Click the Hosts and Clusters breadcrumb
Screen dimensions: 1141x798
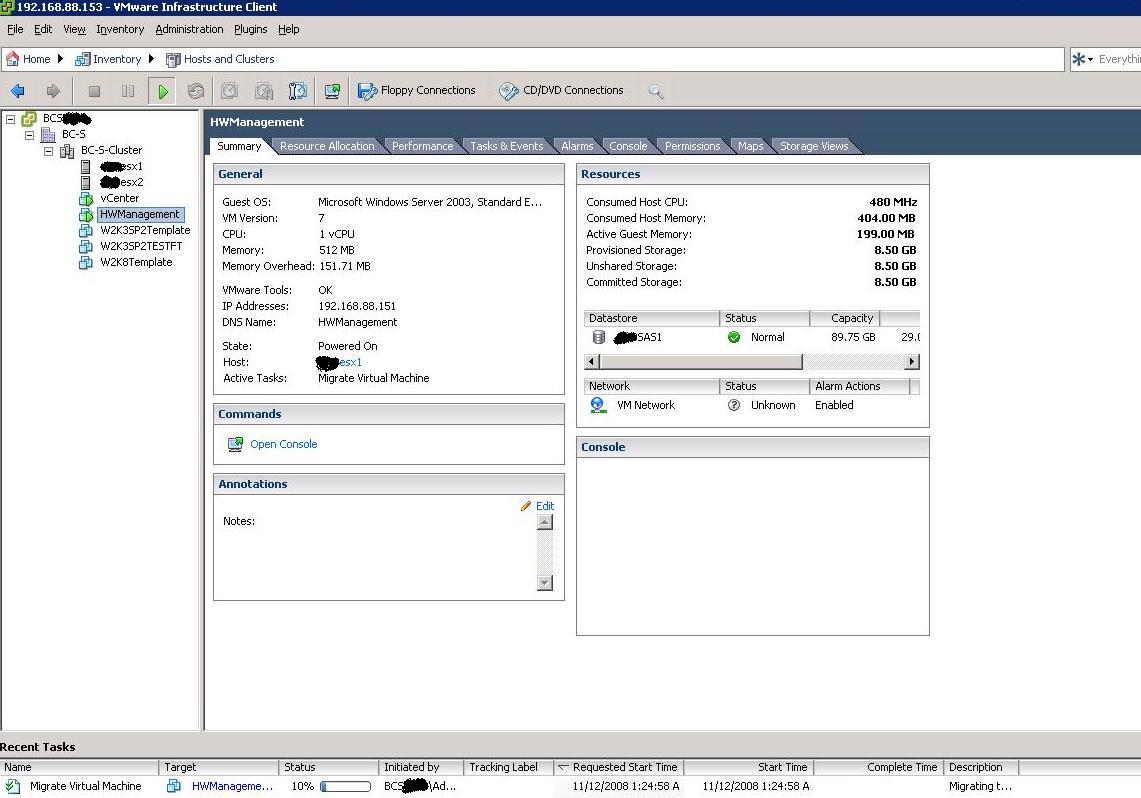pyautogui.click(x=220, y=59)
